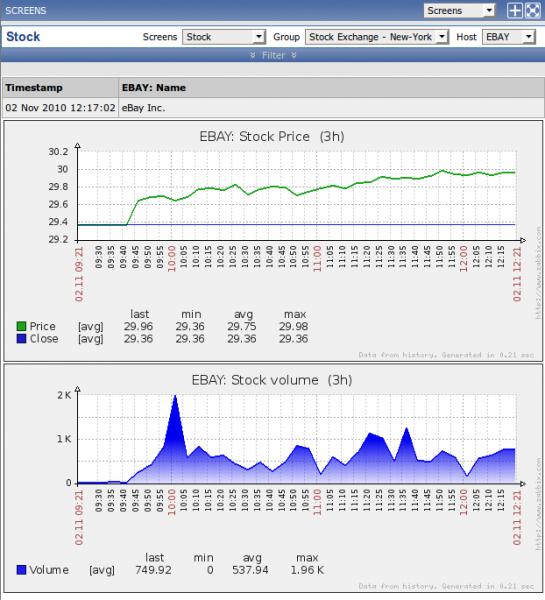Open the Group Stock Exchange dropdown

pyautogui.click(x=377, y=37)
